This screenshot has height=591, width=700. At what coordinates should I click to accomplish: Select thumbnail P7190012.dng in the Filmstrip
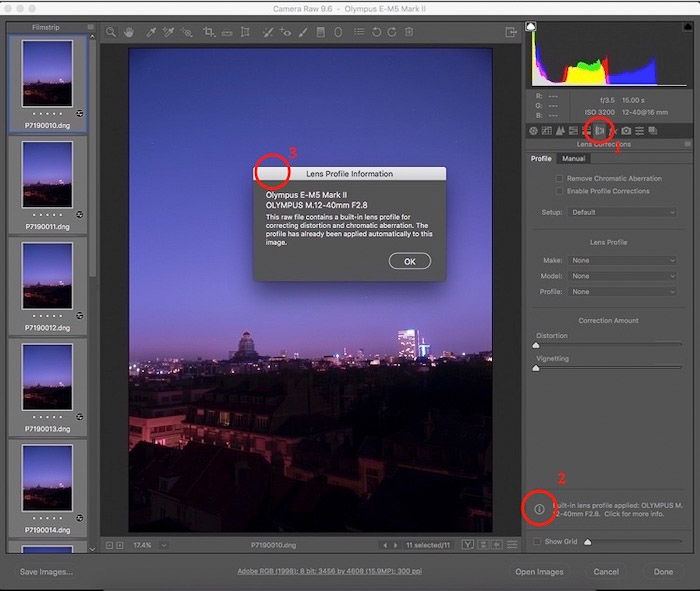pos(47,278)
